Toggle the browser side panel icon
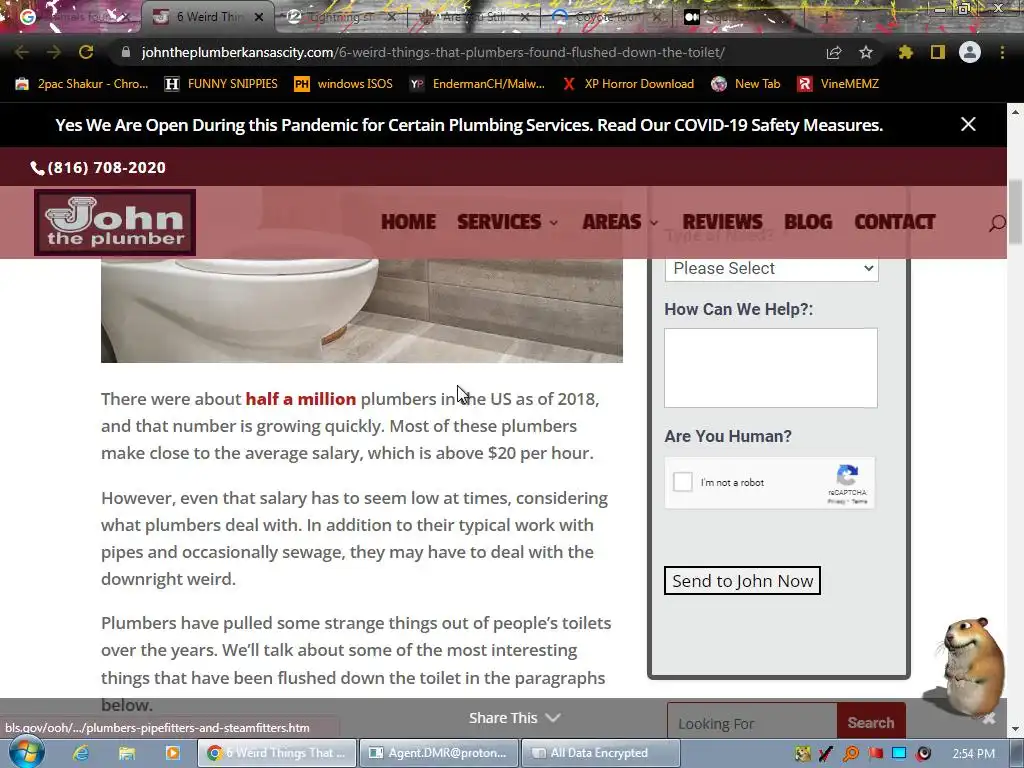The width and height of the screenshot is (1024, 768). point(938,52)
